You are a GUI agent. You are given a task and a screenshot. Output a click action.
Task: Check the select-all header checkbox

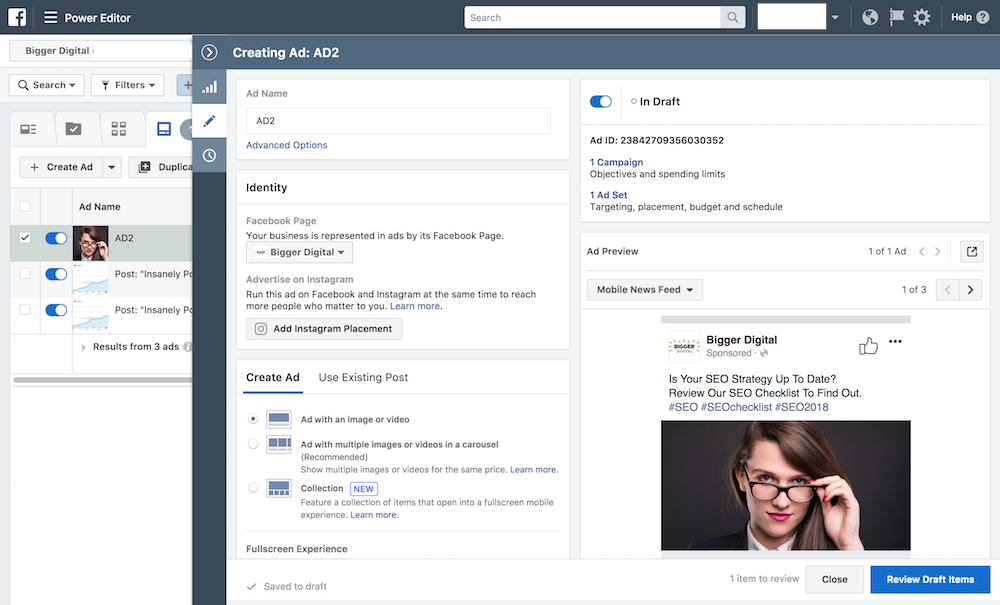click(25, 207)
